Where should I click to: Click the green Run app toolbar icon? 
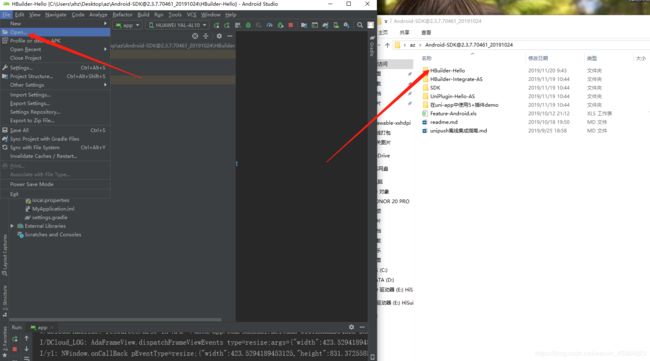216,25
